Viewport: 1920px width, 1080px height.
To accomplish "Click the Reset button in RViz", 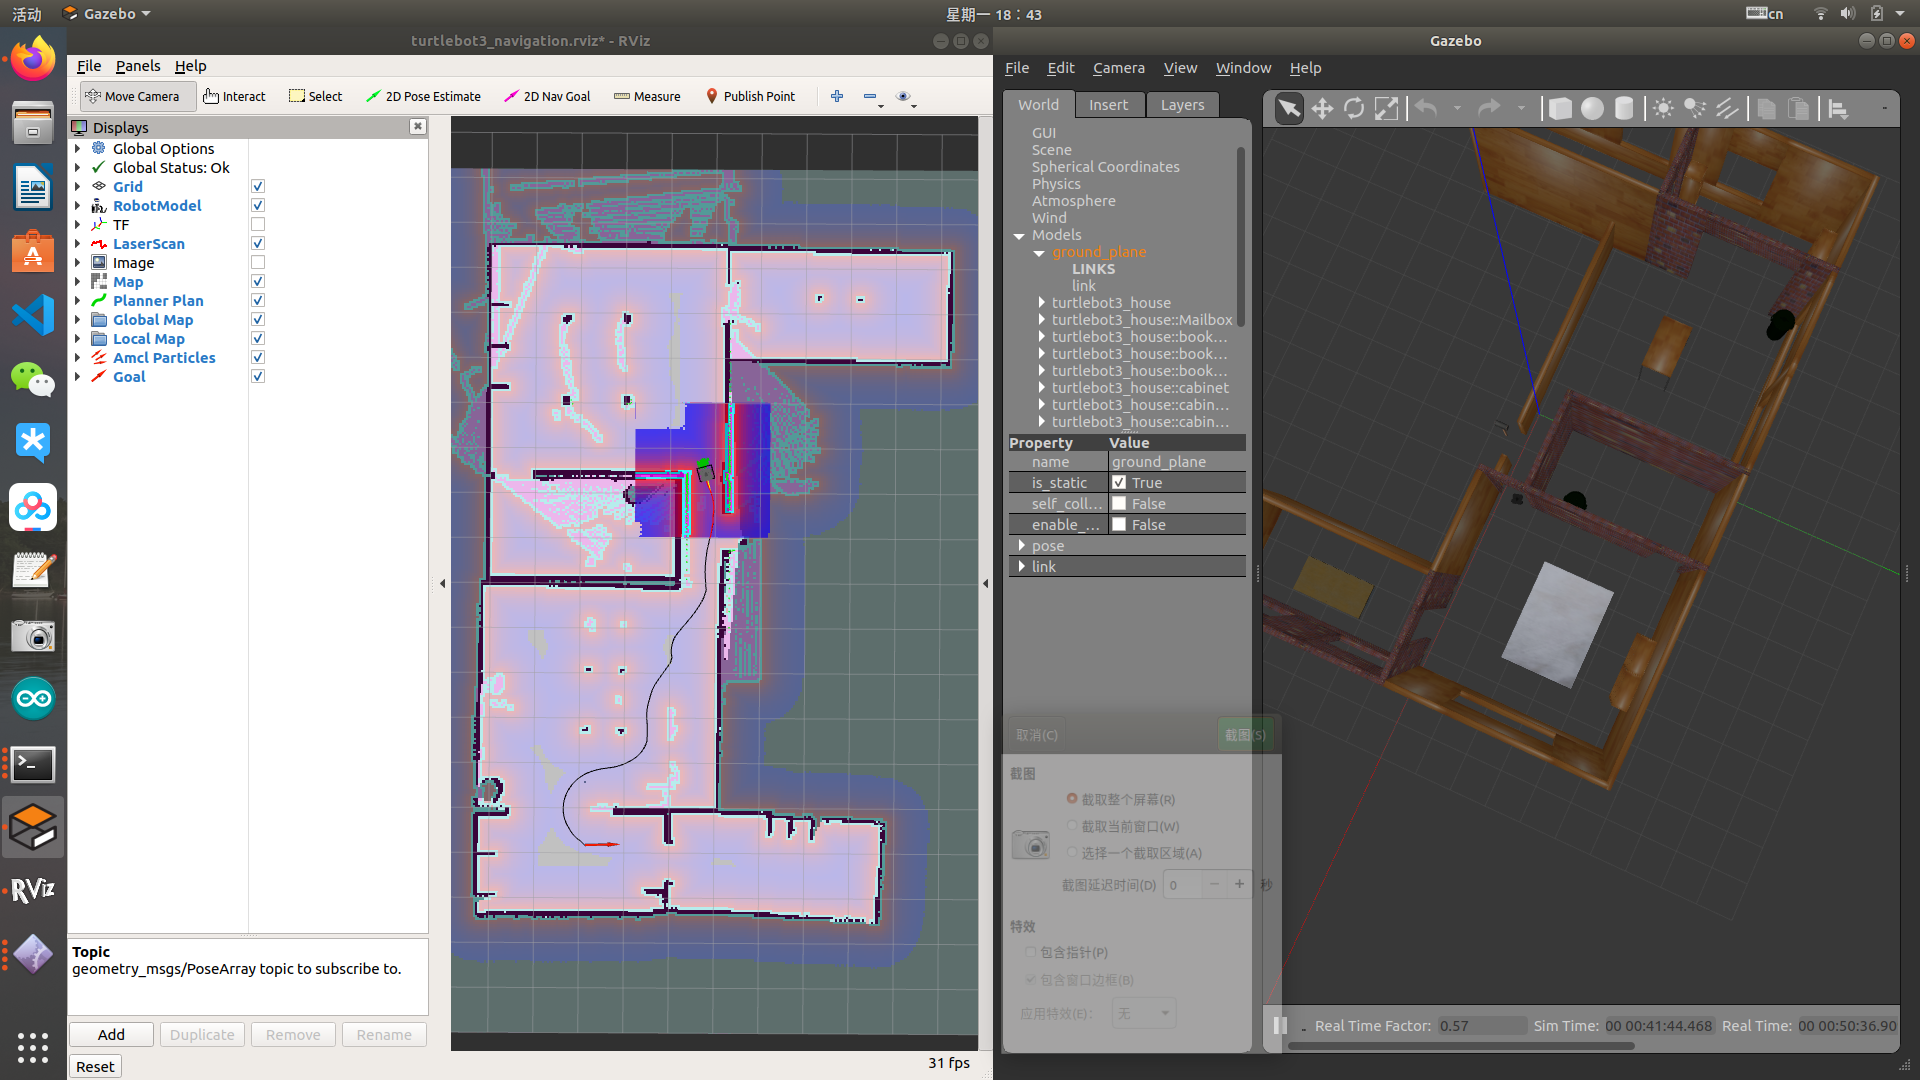I will point(95,1065).
